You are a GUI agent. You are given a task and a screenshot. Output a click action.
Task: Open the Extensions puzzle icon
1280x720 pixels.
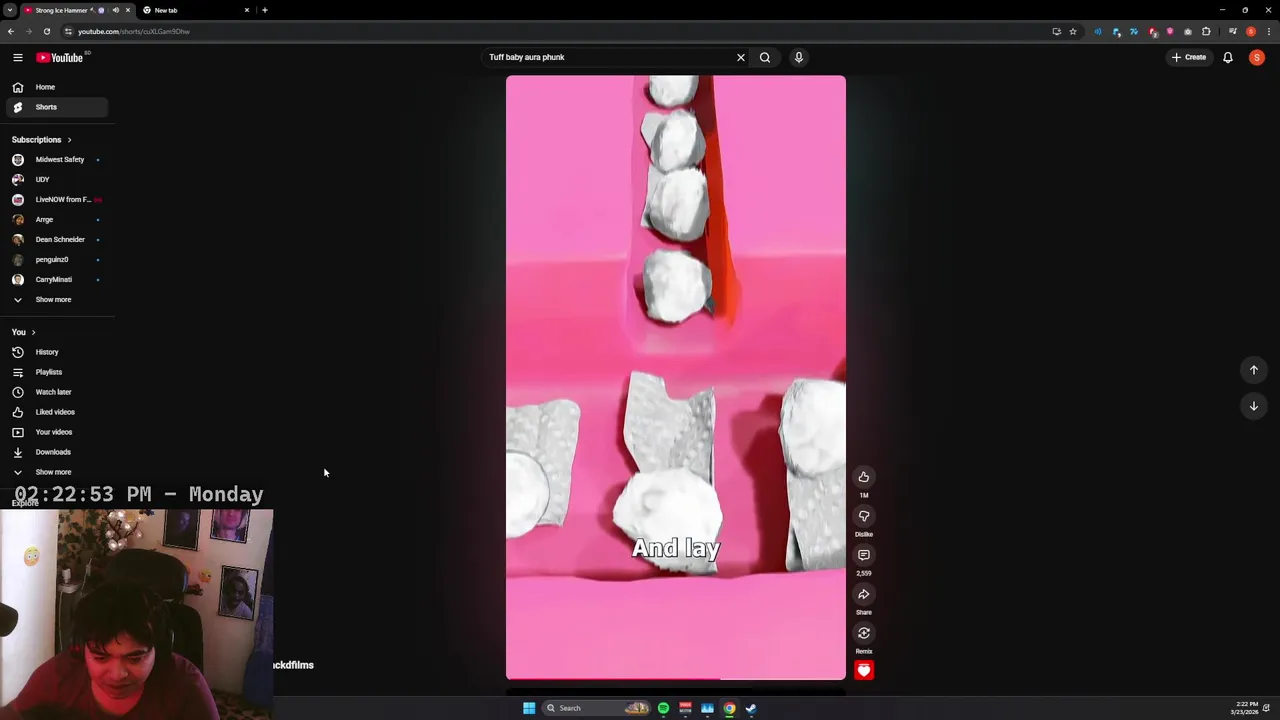click(1206, 31)
